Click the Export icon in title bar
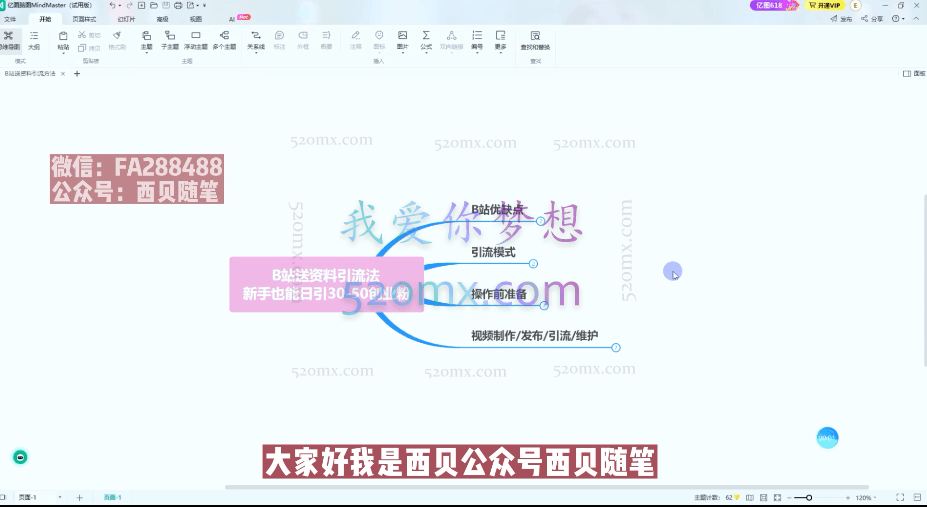 [x=190, y=5]
